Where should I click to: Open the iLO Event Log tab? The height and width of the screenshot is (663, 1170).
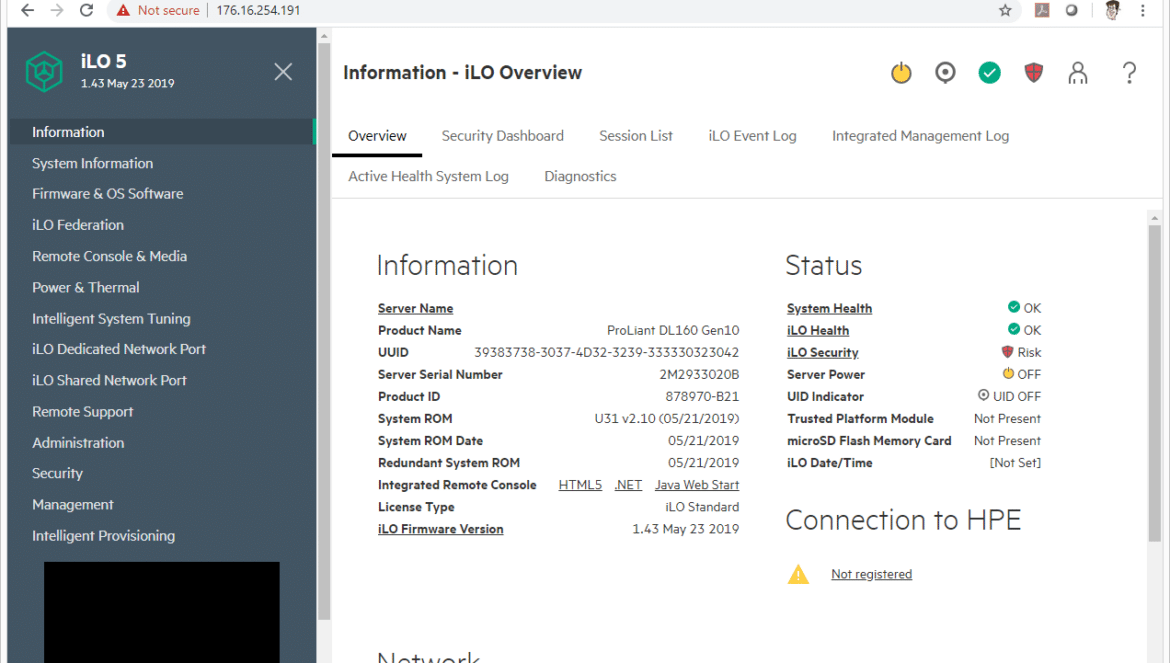(752, 136)
